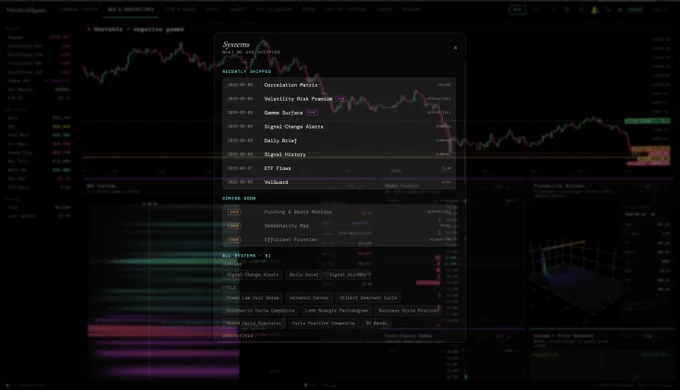Click the date beside Correlation Matrix
The height and width of the screenshot is (390, 680).
click(240, 85)
